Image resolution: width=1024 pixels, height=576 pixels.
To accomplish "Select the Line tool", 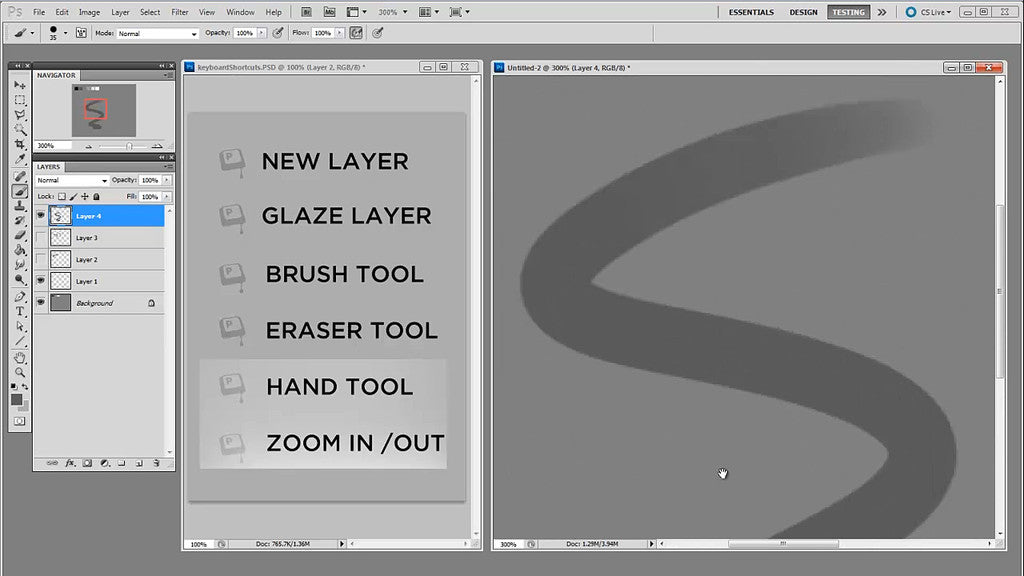I will [x=20, y=341].
